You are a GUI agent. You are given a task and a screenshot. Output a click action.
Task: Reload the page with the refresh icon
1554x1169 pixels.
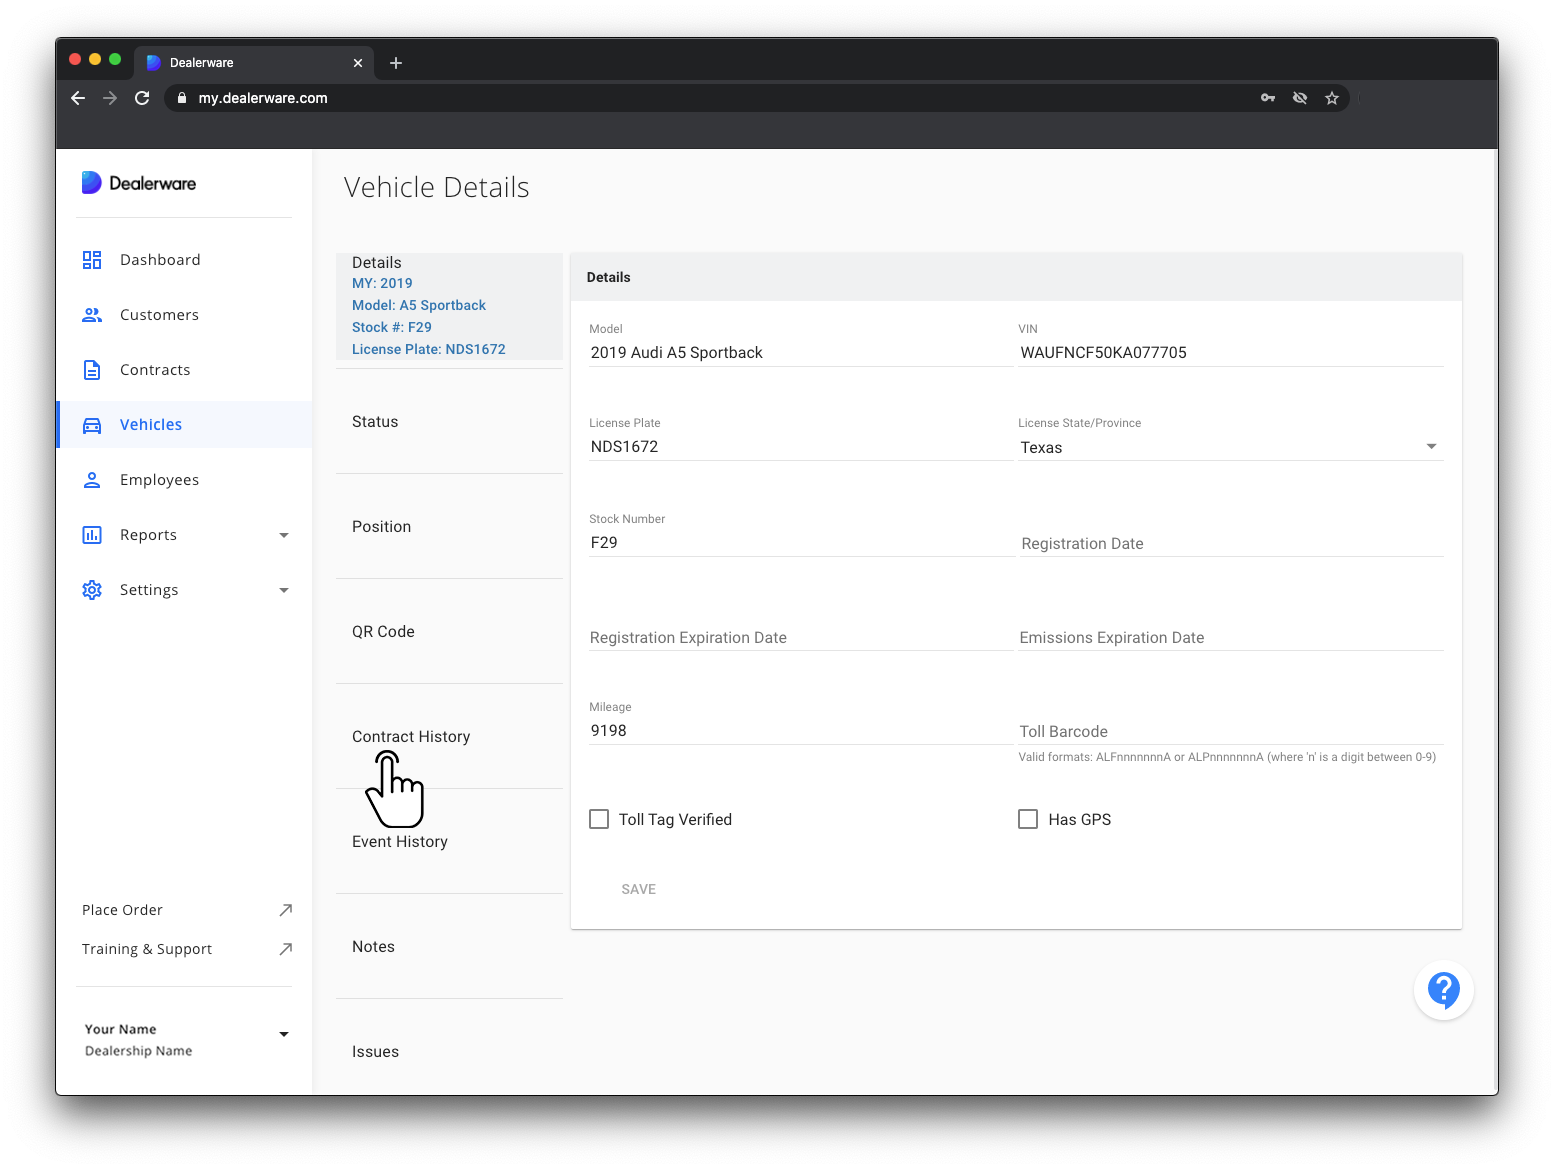142,98
